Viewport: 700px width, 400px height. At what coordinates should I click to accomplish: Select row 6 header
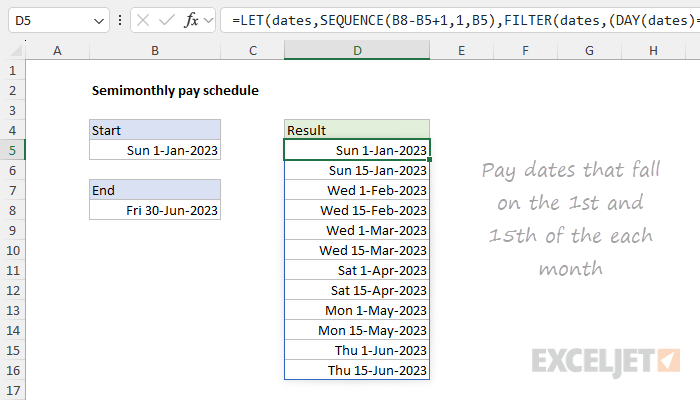[12, 171]
